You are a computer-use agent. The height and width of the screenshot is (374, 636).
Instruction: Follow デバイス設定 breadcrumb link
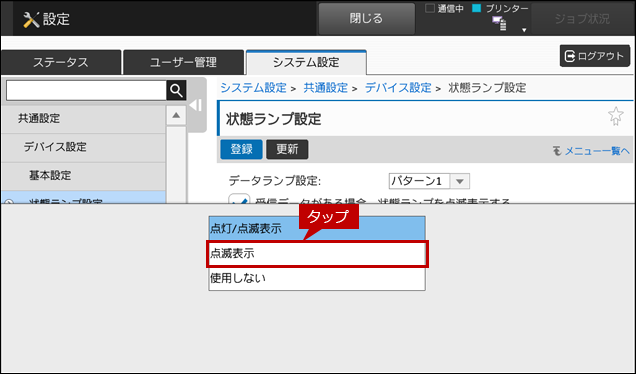[398, 88]
